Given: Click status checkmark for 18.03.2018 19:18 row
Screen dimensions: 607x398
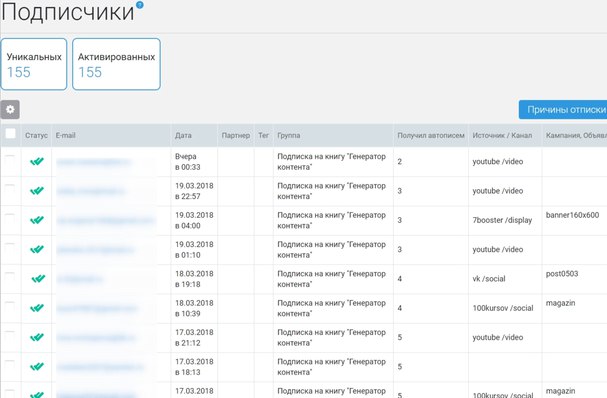Looking at the screenshot, I should click(x=38, y=278).
